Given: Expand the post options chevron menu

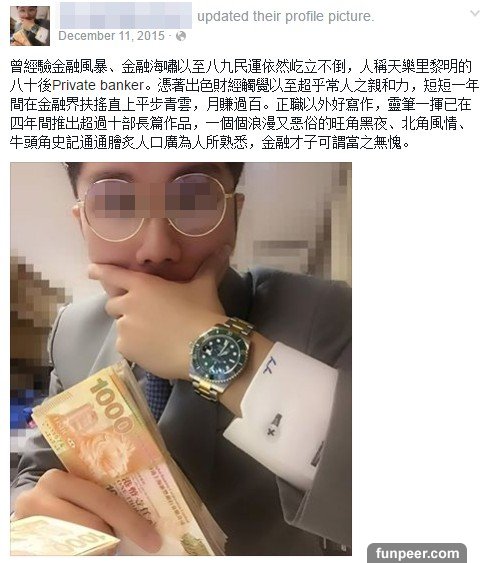Looking at the screenshot, I should click(x=475, y=14).
